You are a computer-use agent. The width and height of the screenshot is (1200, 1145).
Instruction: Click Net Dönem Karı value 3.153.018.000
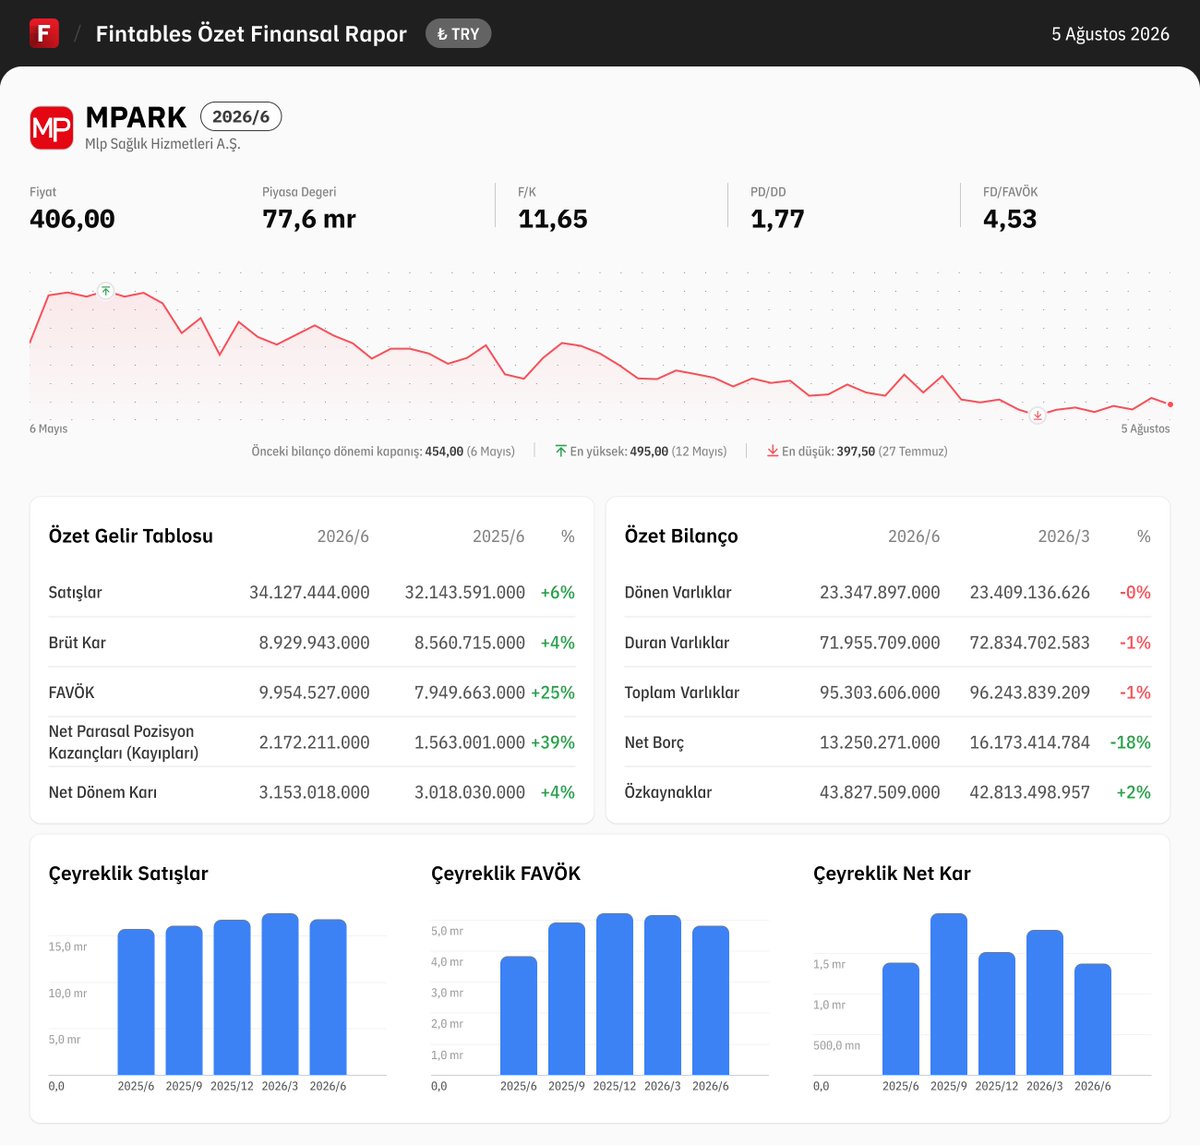pos(314,792)
